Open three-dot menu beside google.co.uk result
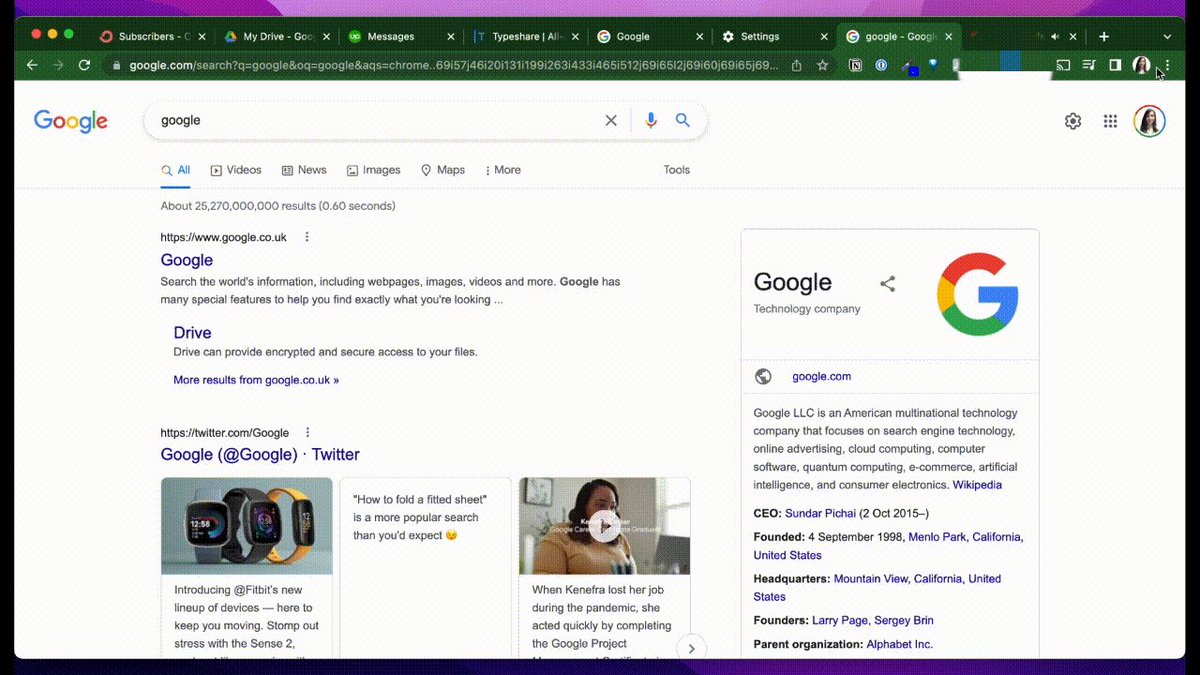This screenshot has height=675, width=1200. coord(307,237)
